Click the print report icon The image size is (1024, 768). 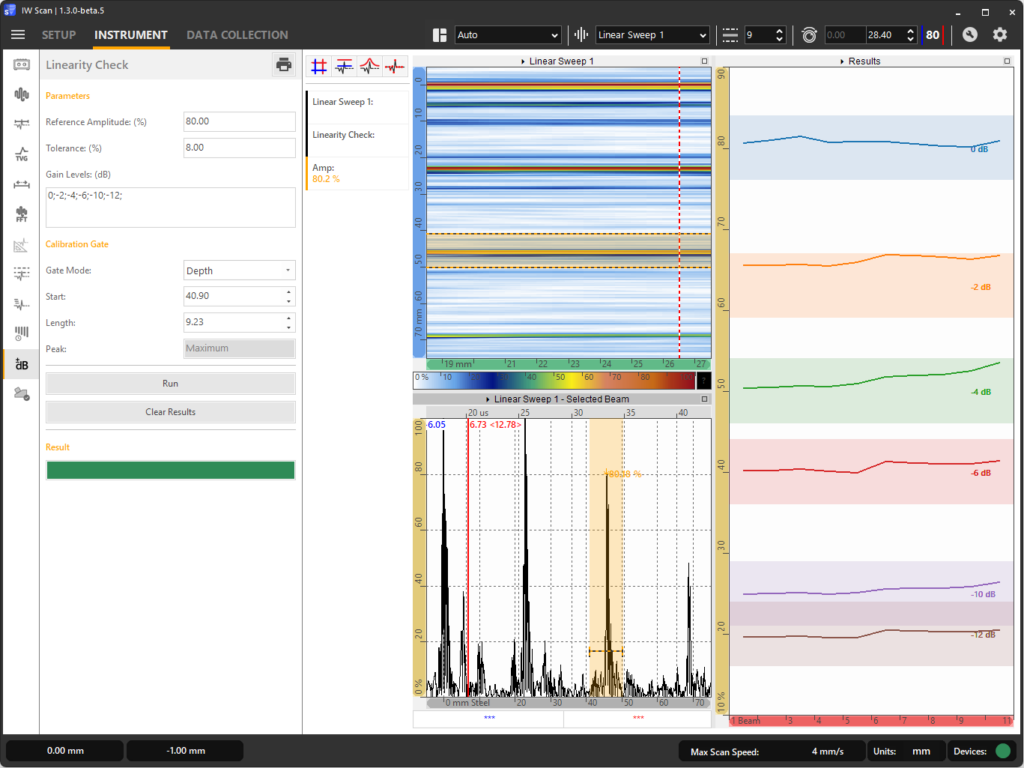point(284,65)
